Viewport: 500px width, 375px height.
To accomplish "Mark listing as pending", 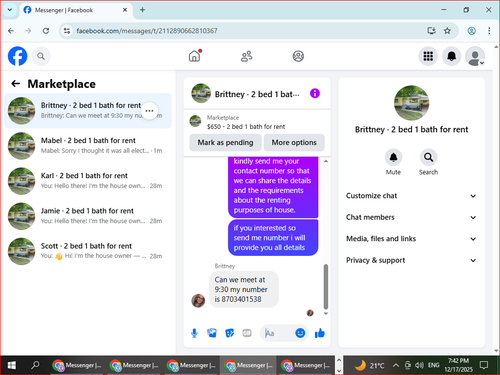I will click(225, 143).
